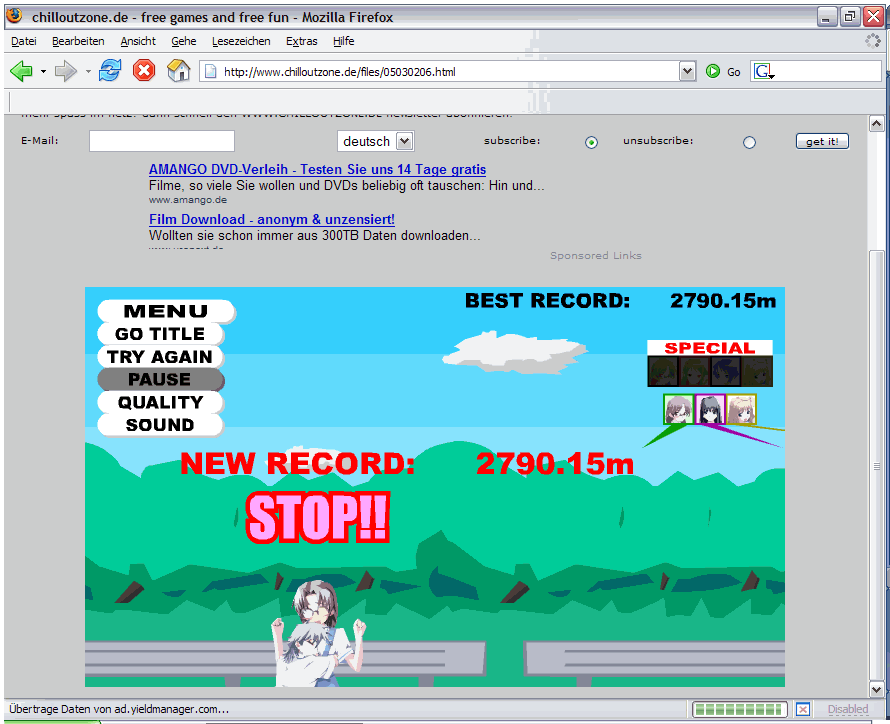Screen dimensions: 890x724
Task: Click the vertical scrollbar thumb
Action: [877, 465]
